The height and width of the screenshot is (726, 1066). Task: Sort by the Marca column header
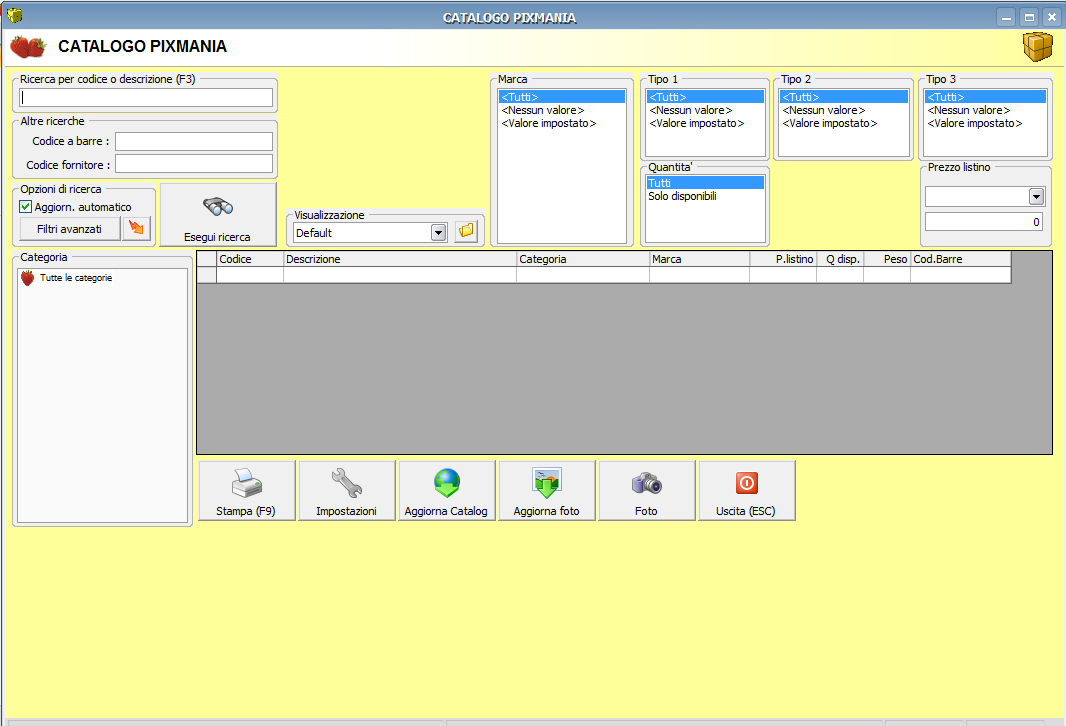tap(699, 259)
